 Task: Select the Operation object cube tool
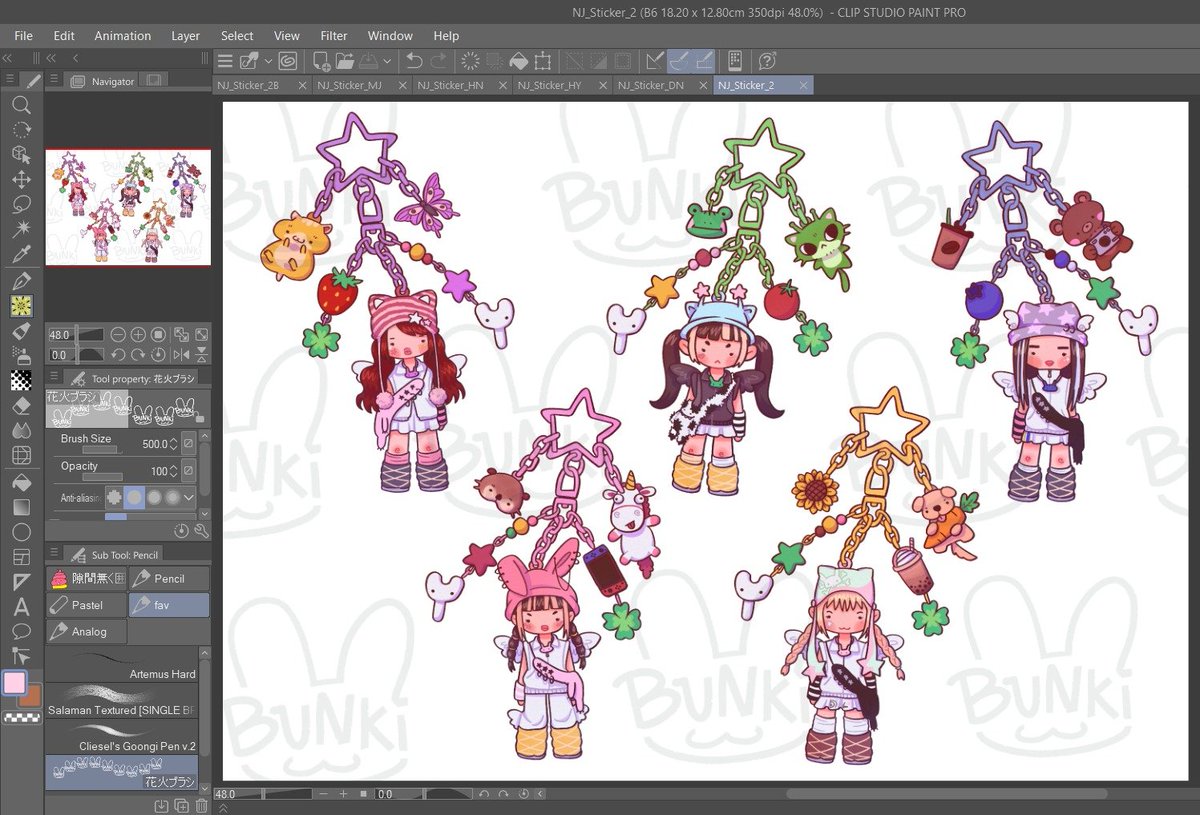point(21,155)
